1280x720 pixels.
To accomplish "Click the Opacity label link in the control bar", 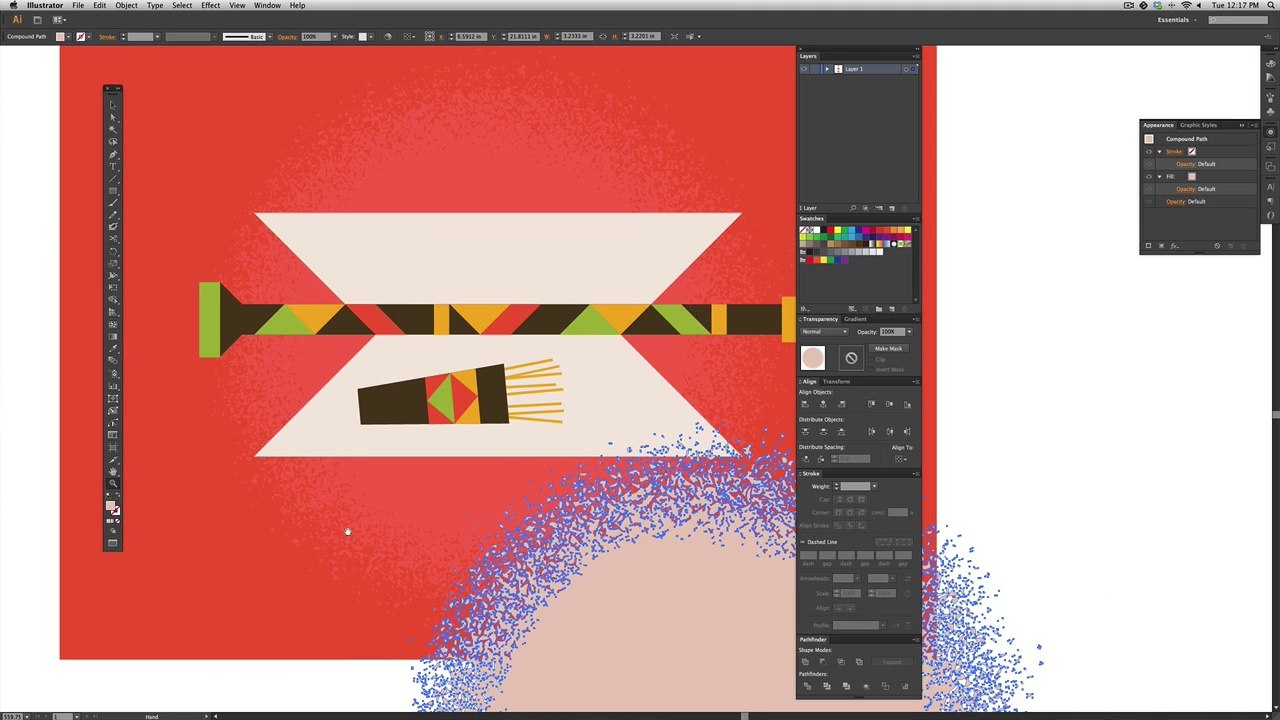I will click(x=287, y=37).
